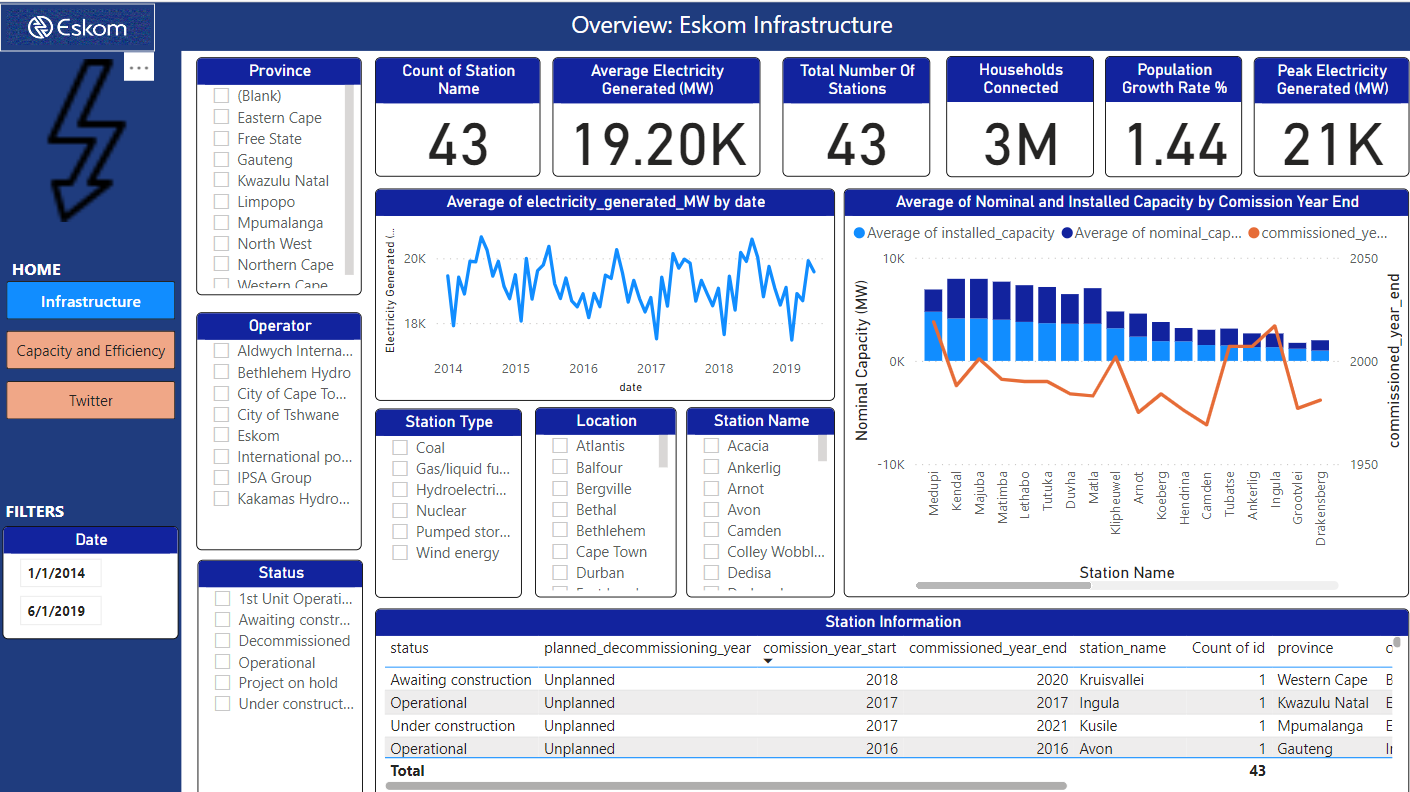Image resolution: width=1410 pixels, height=792 pixels.
Task: Sort table by the station_name column header
Action: tap(1122, 648)
